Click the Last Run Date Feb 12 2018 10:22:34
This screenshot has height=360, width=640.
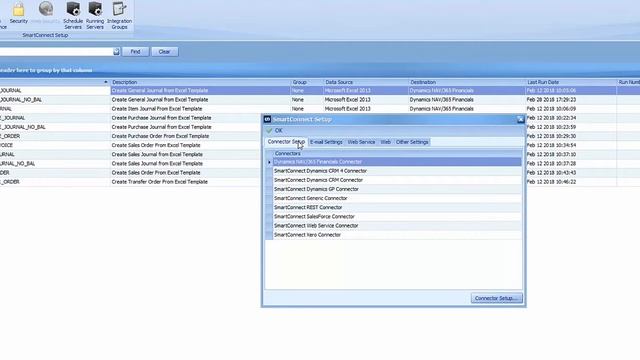pyautogui.click(x=551, y=118)
